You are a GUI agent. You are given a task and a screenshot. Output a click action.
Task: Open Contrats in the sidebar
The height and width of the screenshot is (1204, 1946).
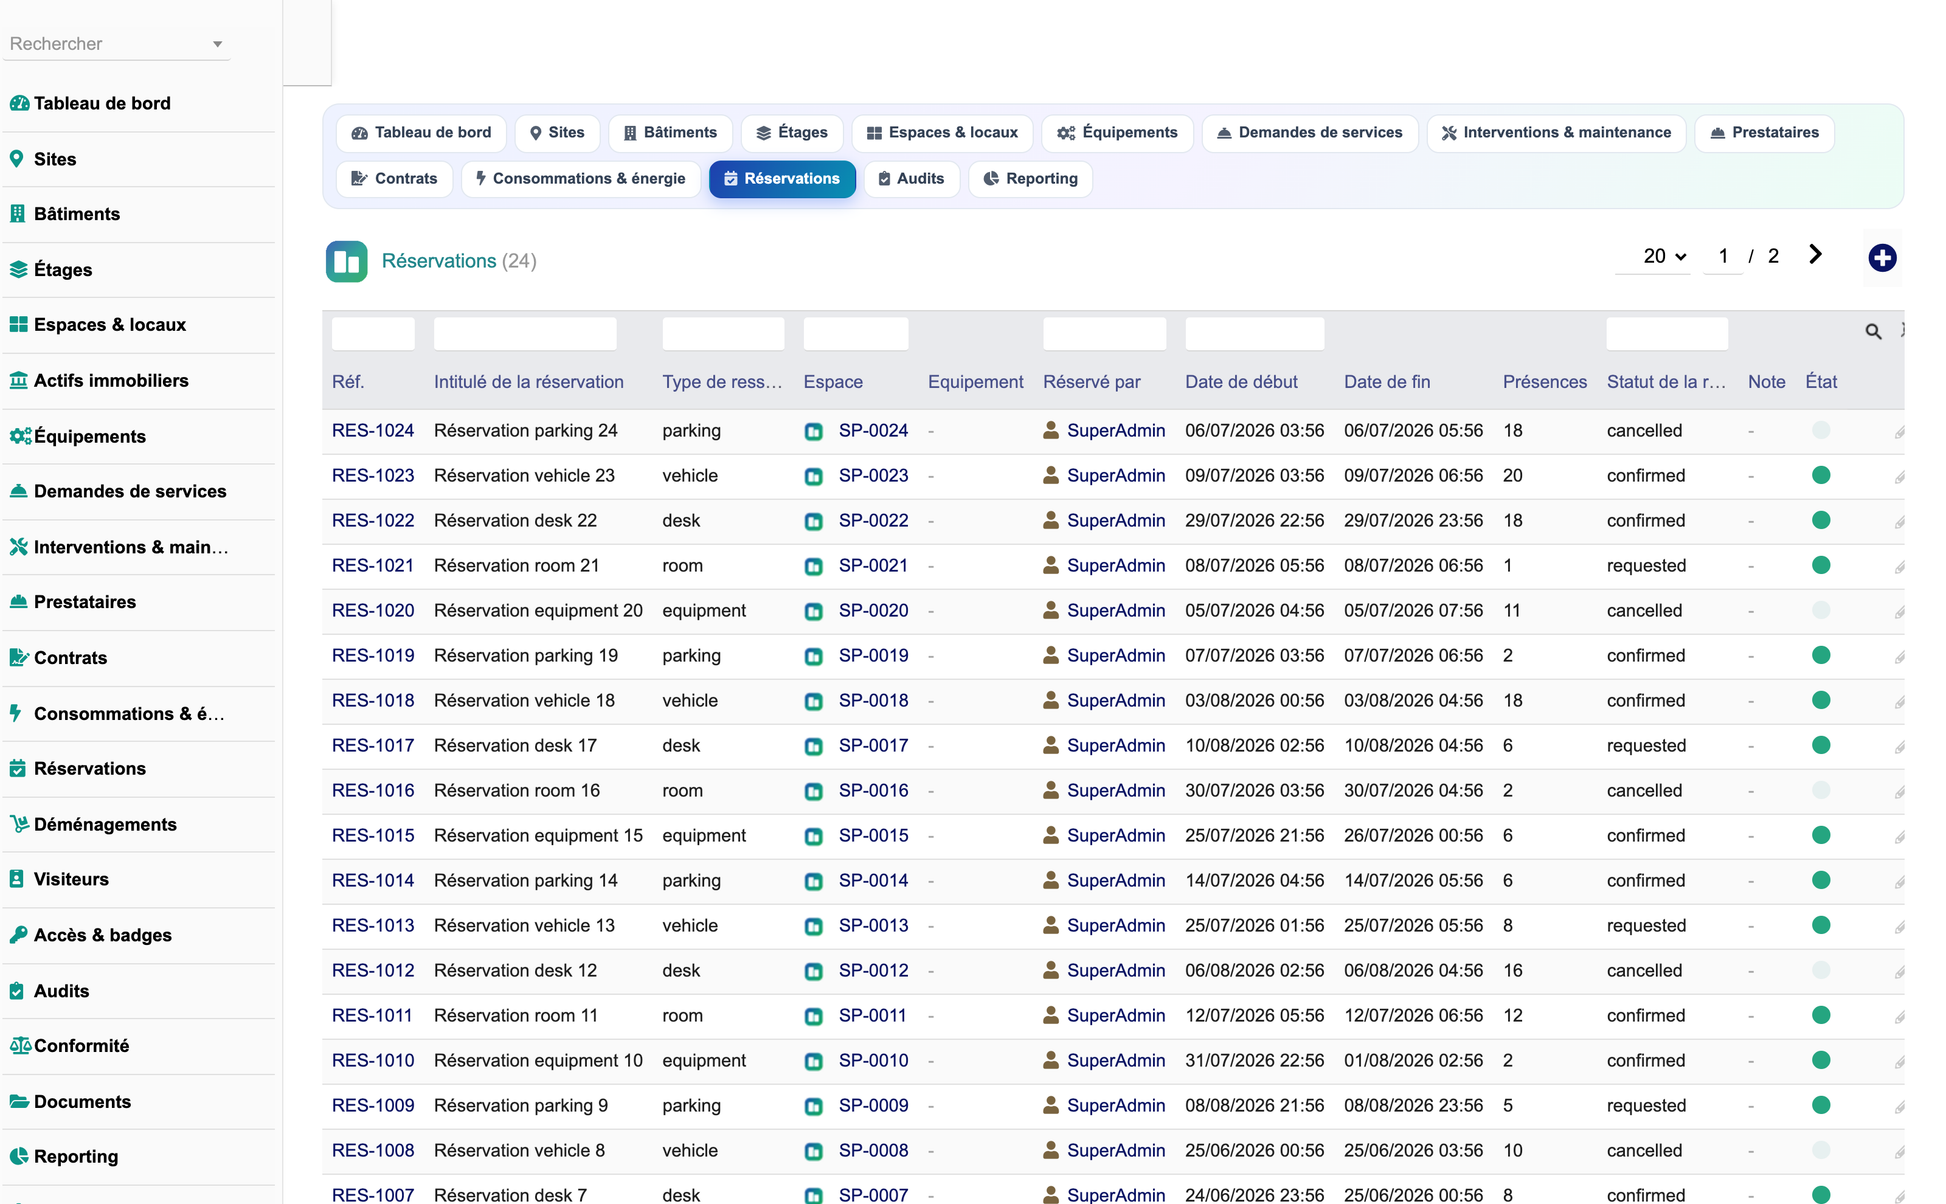[x=58, y=658]
